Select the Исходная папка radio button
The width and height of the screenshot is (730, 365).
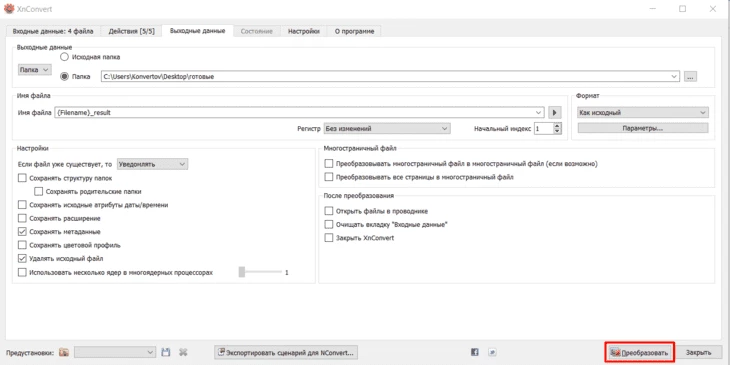coord(65,57)
